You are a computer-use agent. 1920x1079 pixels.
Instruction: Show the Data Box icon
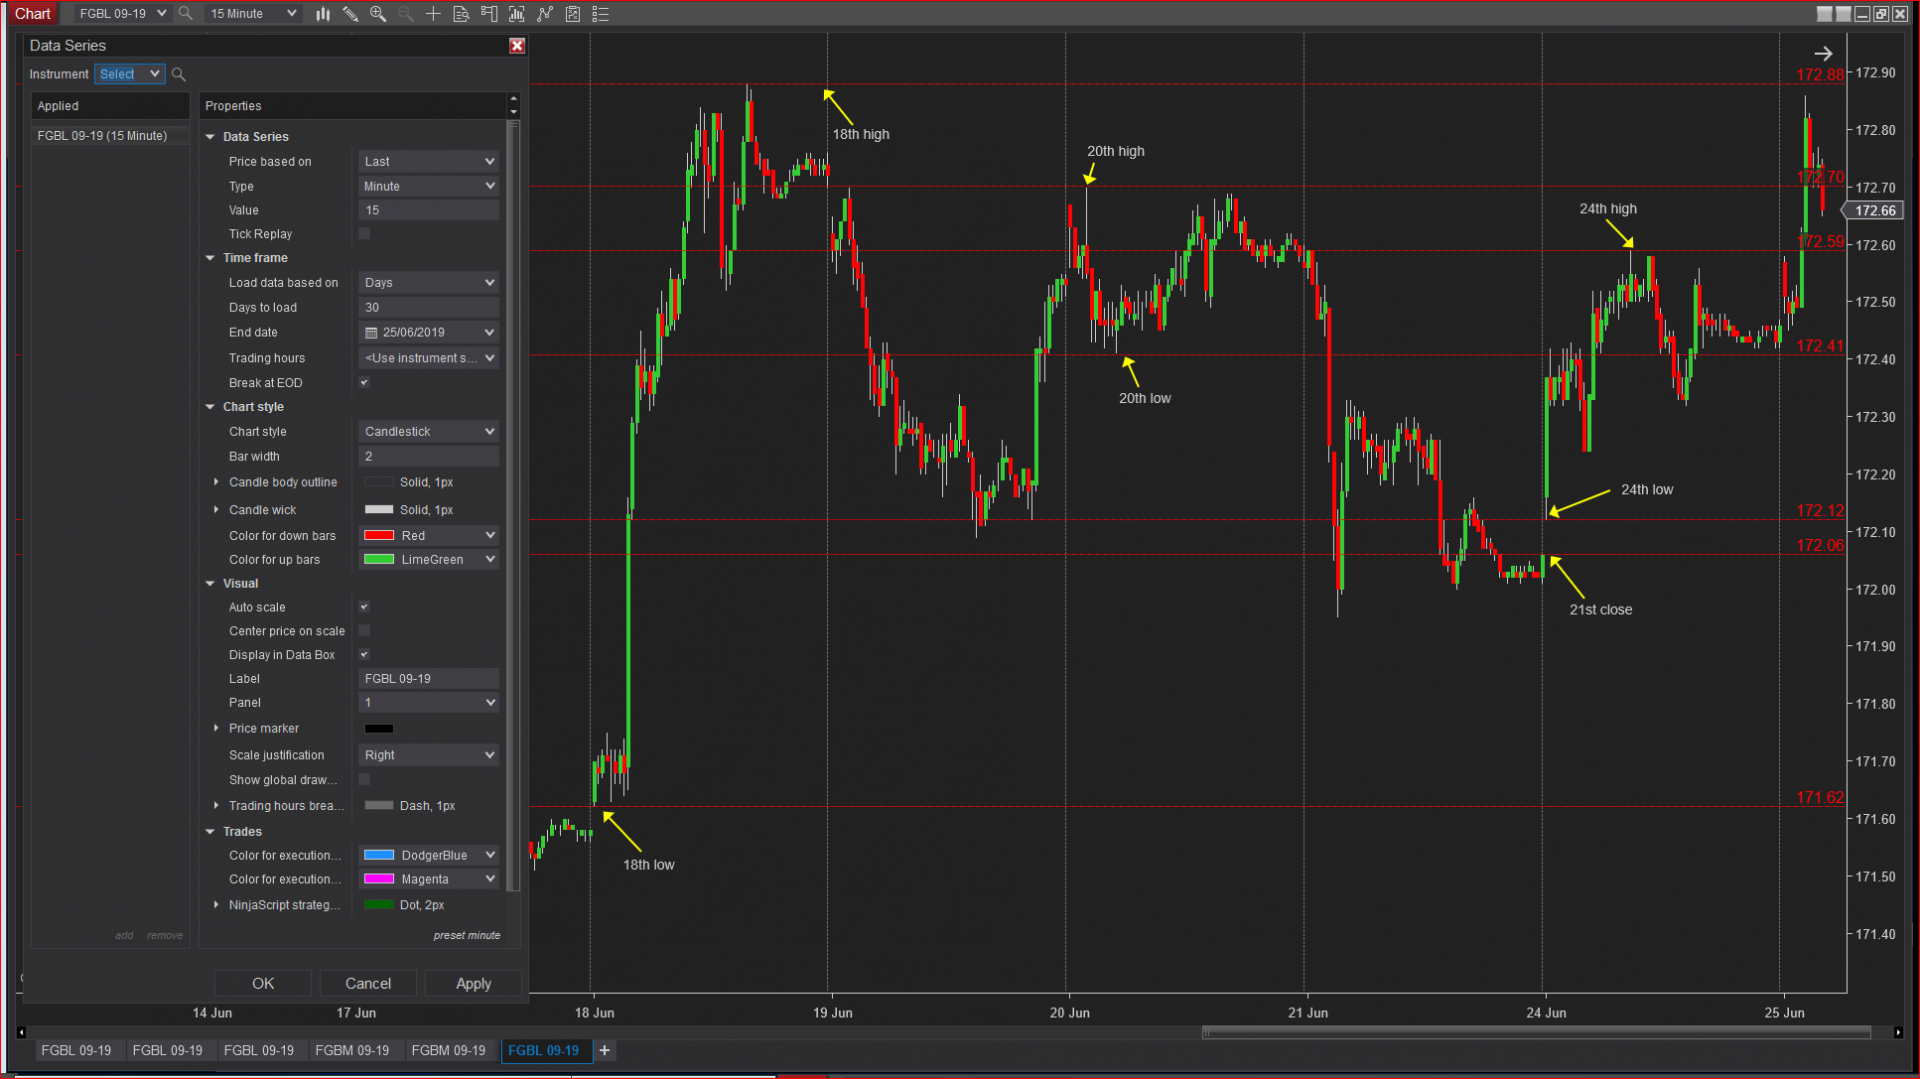[x=461, y=14]
